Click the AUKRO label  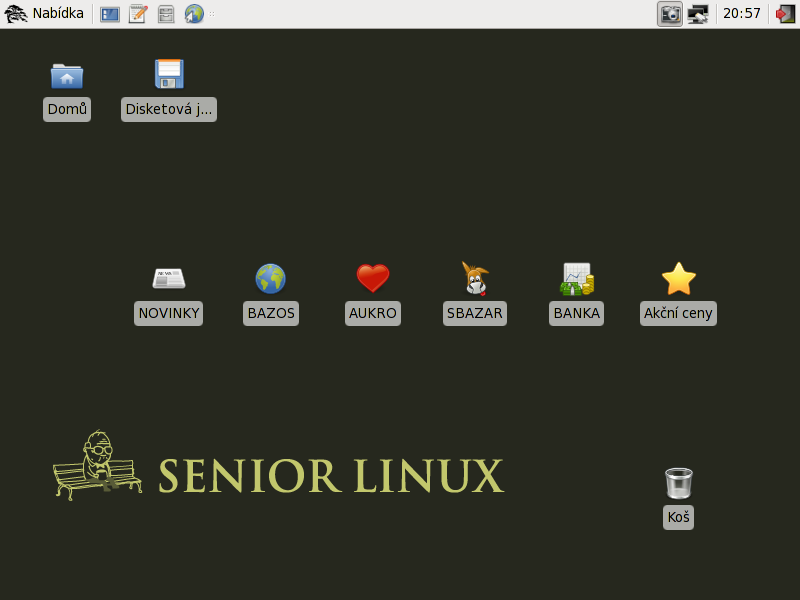373,313
